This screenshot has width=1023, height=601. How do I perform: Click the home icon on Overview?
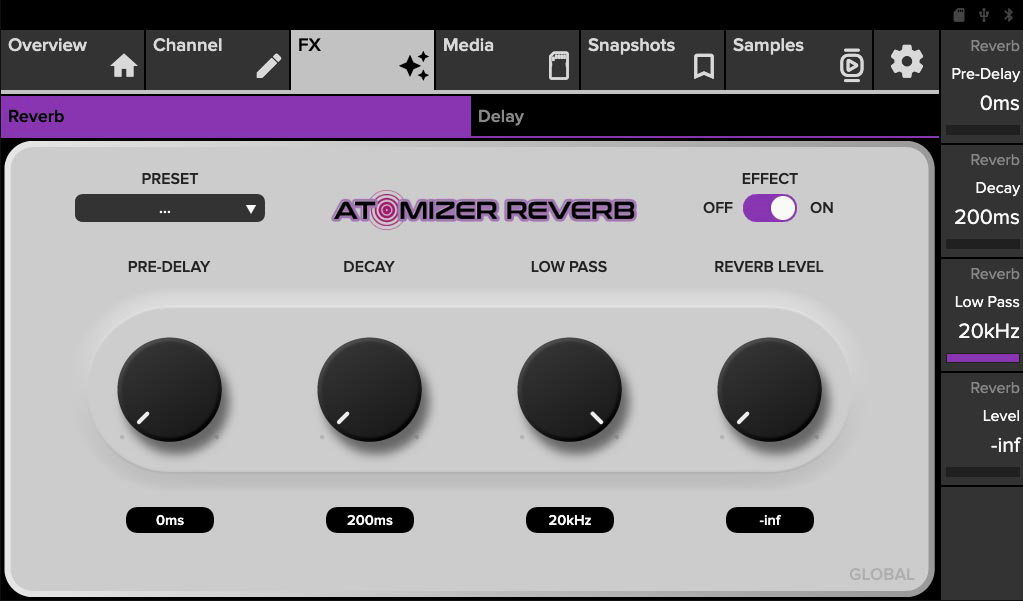(124, 67)
